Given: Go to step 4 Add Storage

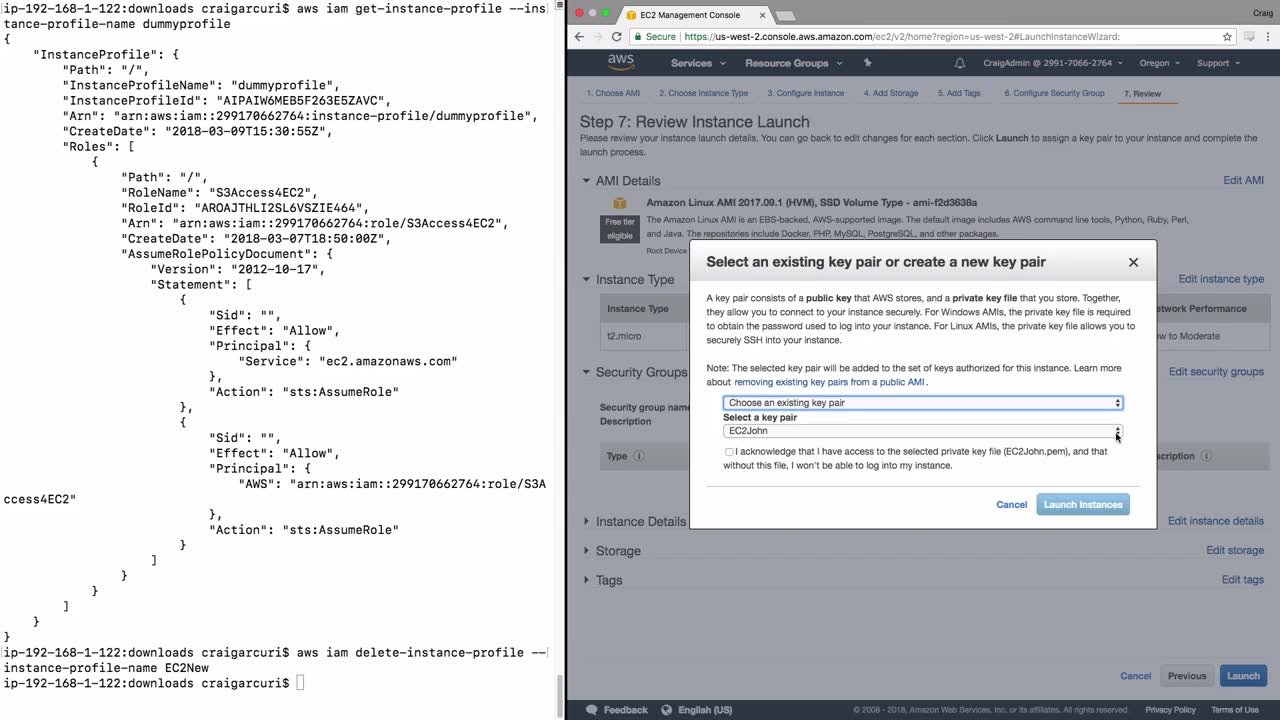Looking at the screenshot, I should (x=891, y=93).
